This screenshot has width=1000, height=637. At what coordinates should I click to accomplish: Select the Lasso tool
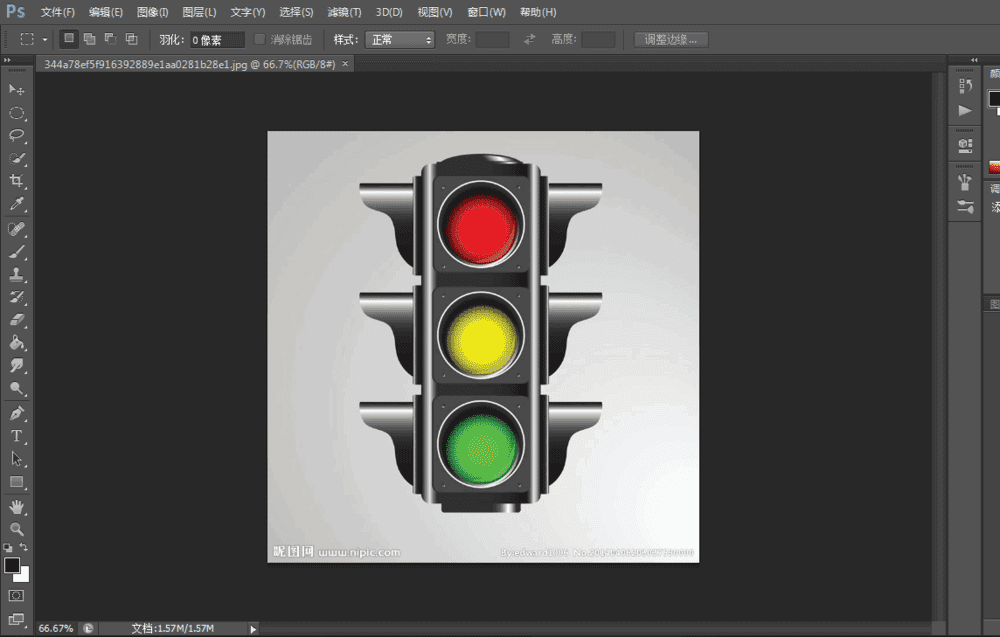(17, 136)
